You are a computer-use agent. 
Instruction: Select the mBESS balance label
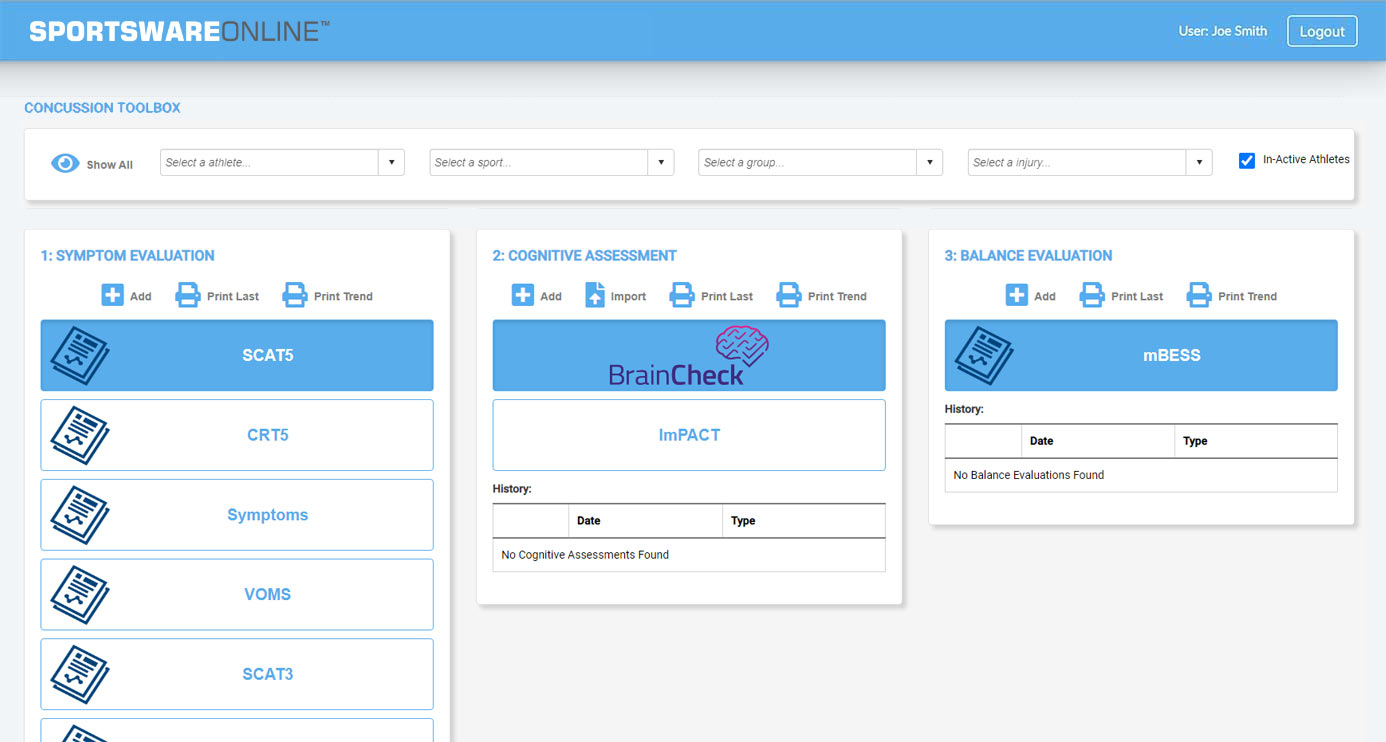click(1172, 355)
